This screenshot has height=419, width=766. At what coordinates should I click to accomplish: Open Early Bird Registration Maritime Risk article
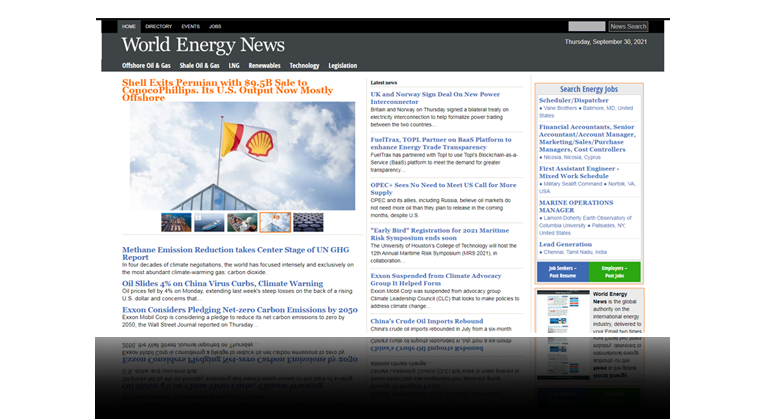tap(439, 234)
